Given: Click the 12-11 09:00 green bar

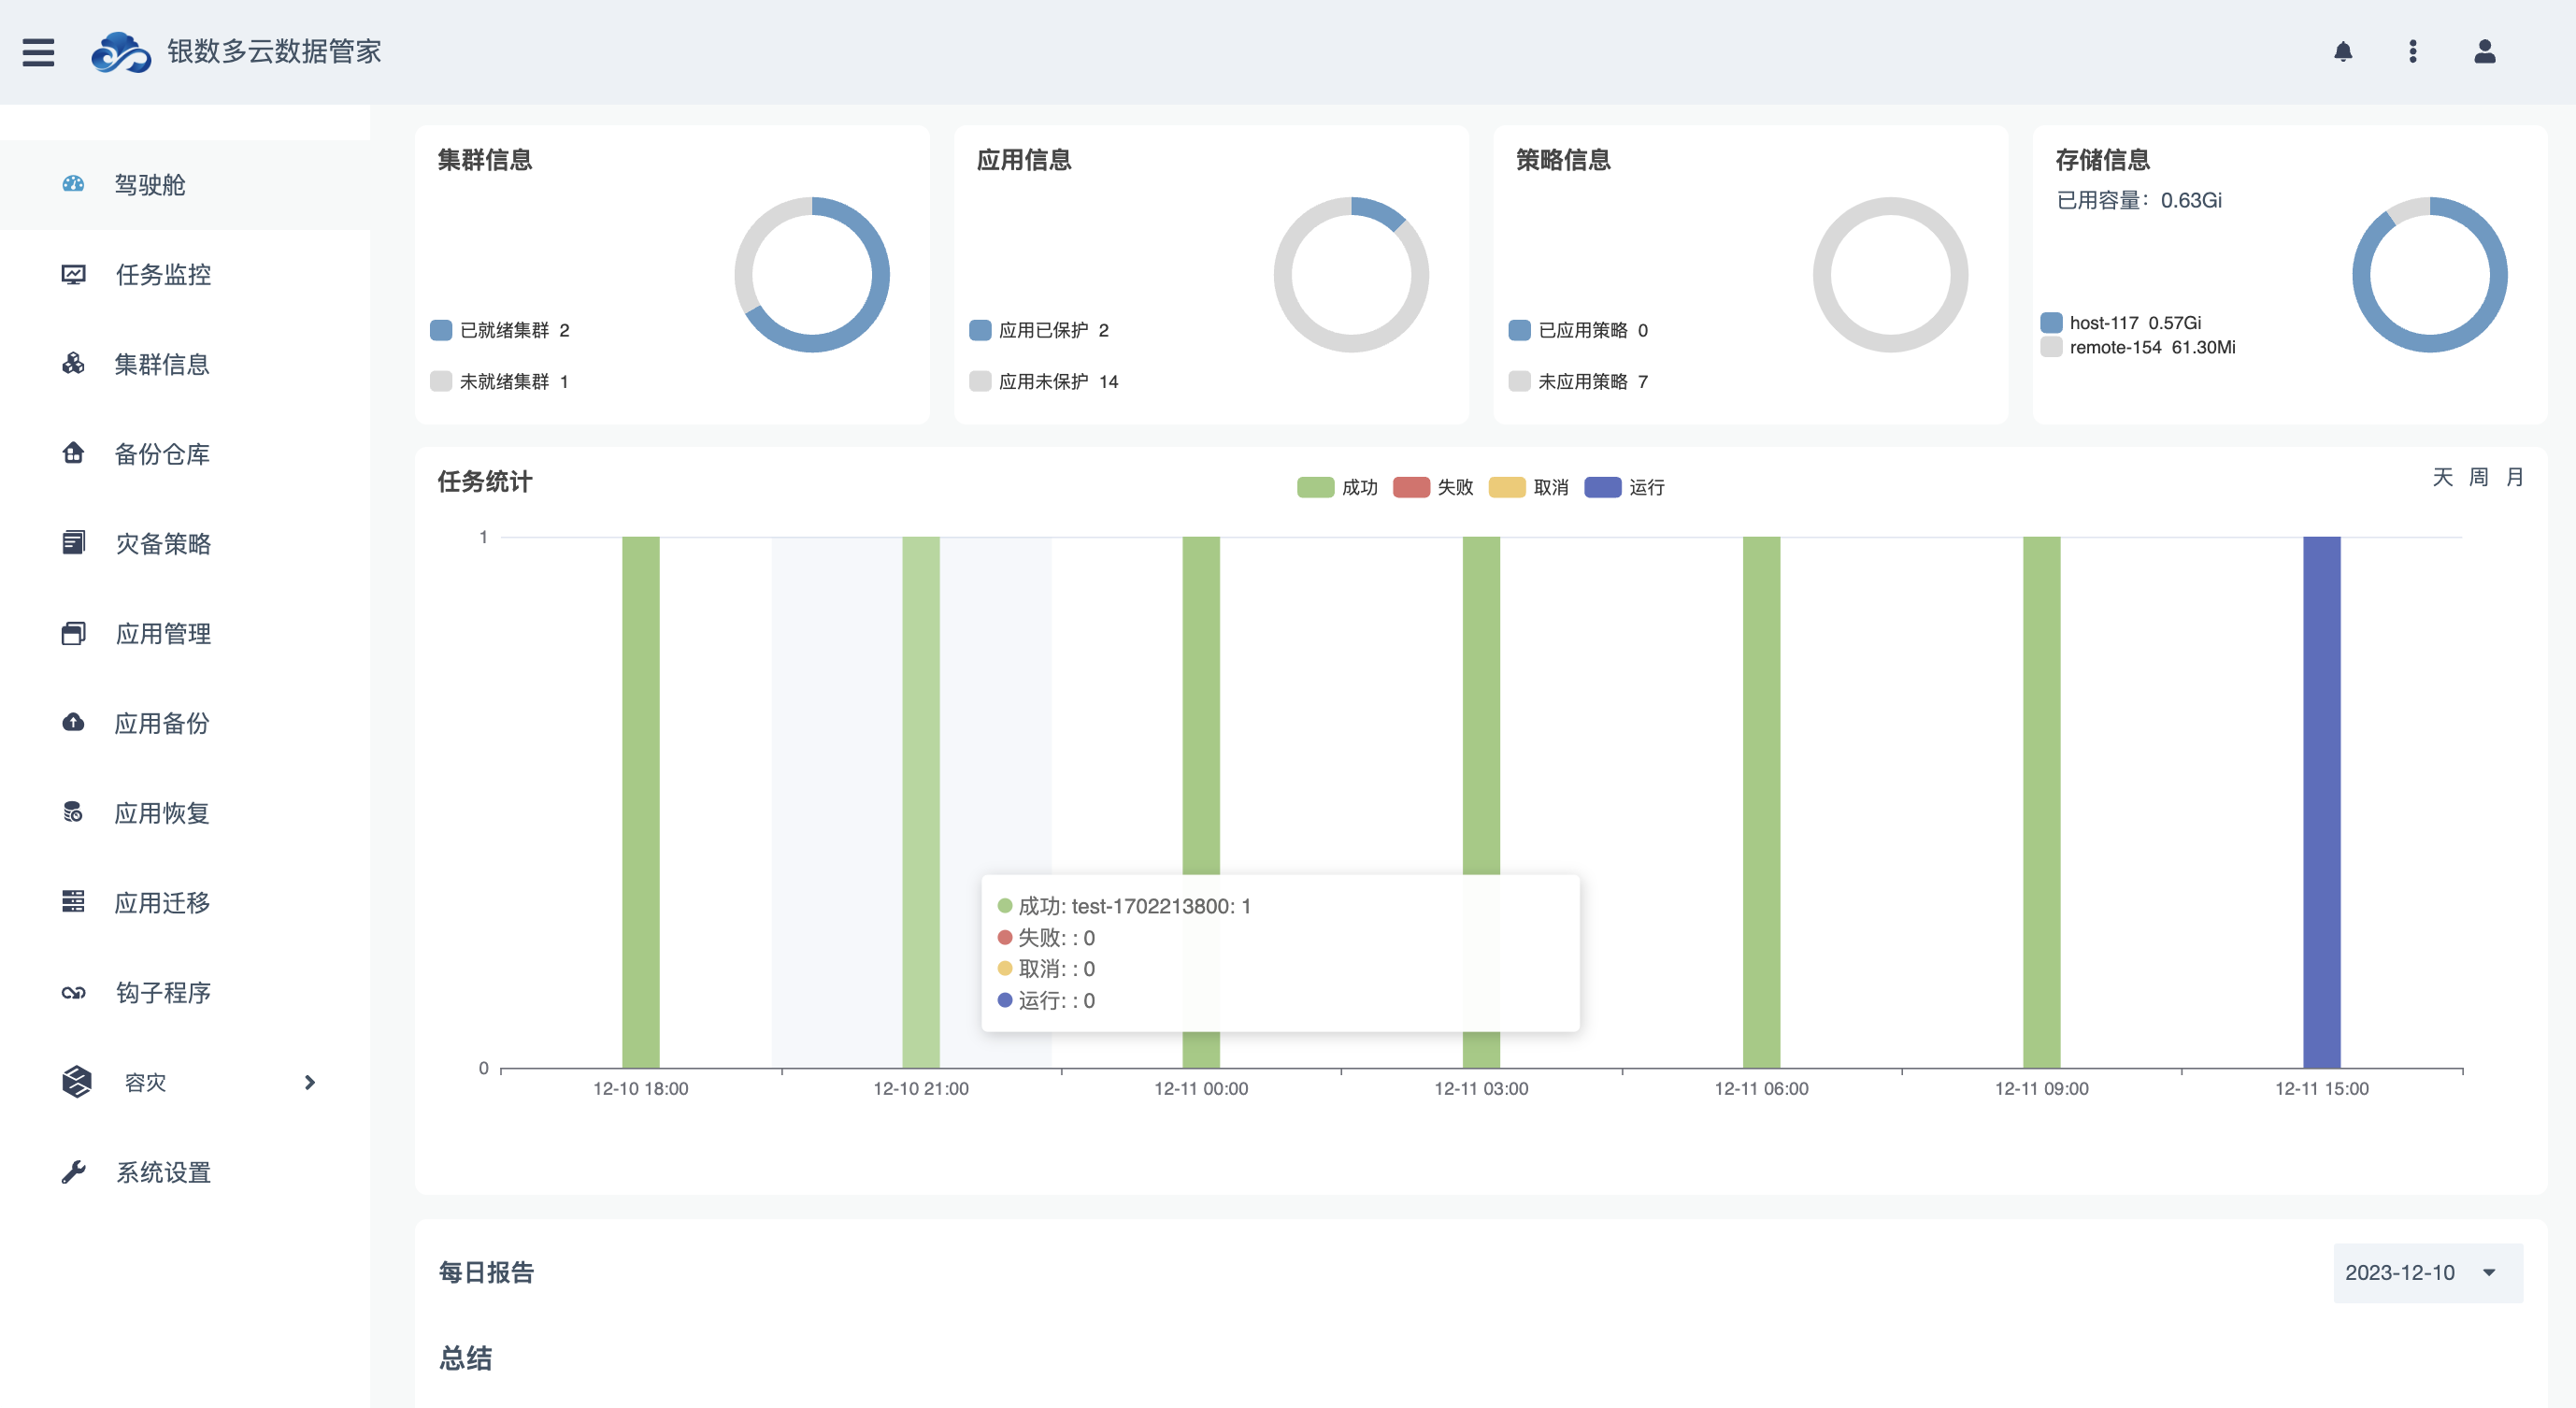Looking at the screenshot, I should coord(2041,802).
